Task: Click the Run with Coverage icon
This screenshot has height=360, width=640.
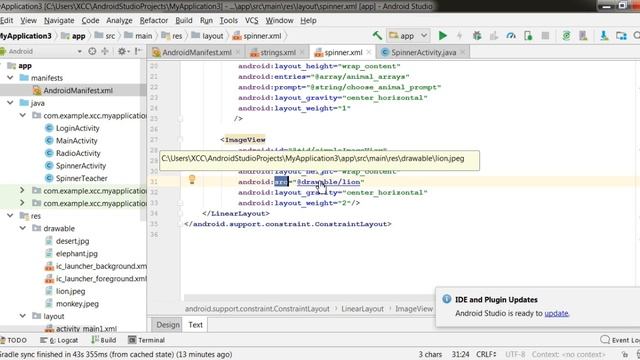Action: coord(494,36)
